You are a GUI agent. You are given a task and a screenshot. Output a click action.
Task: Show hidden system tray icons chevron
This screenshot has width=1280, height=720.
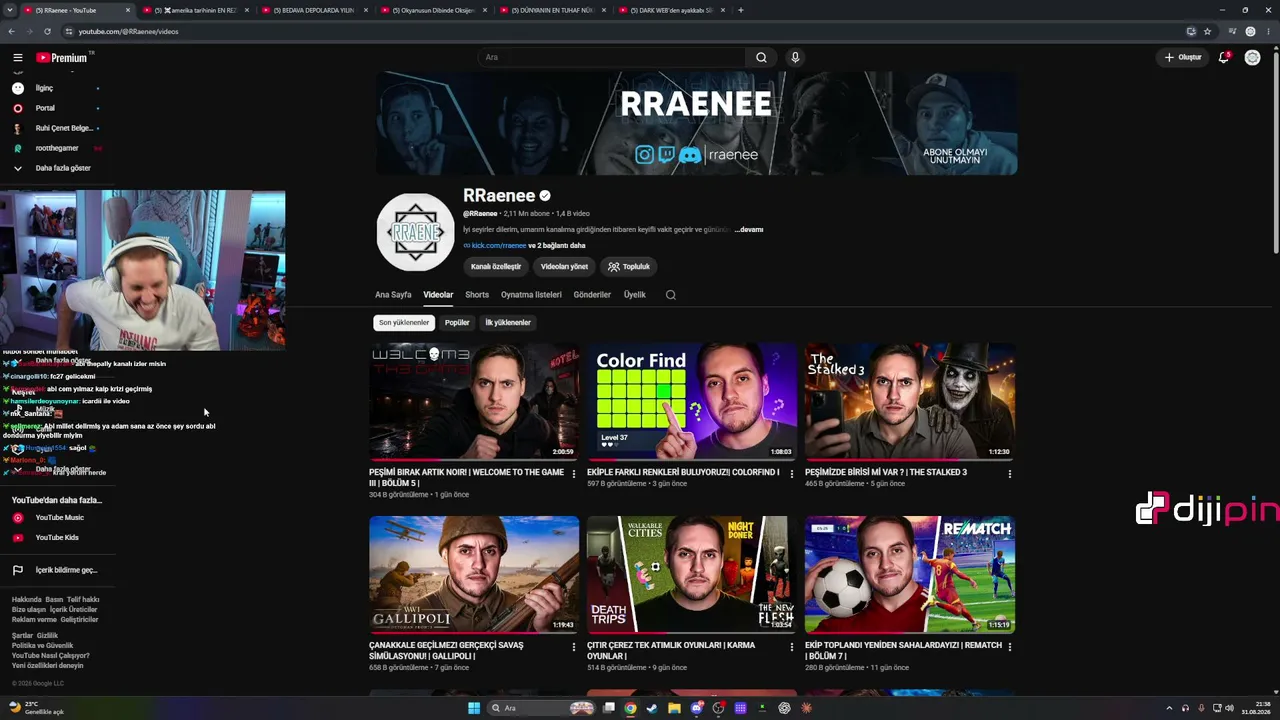[1170, 708]
